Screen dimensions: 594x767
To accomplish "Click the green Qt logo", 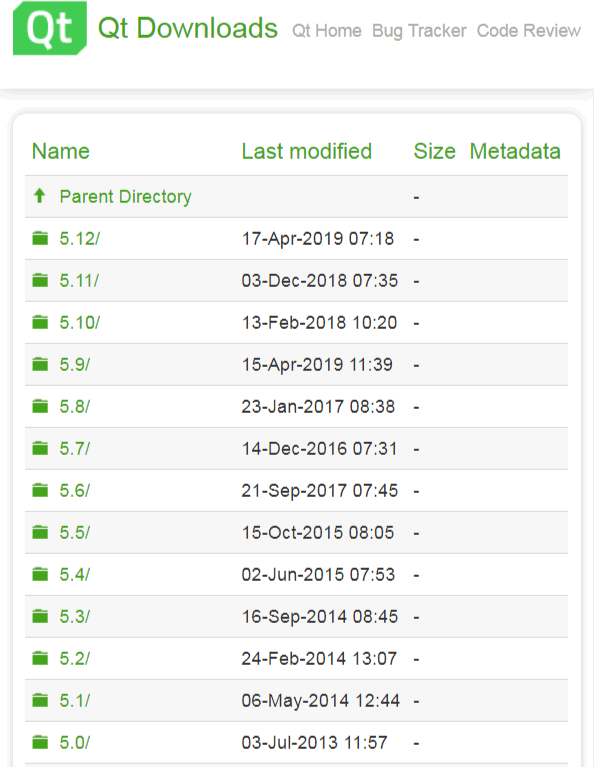I will [x=50, y=28].
